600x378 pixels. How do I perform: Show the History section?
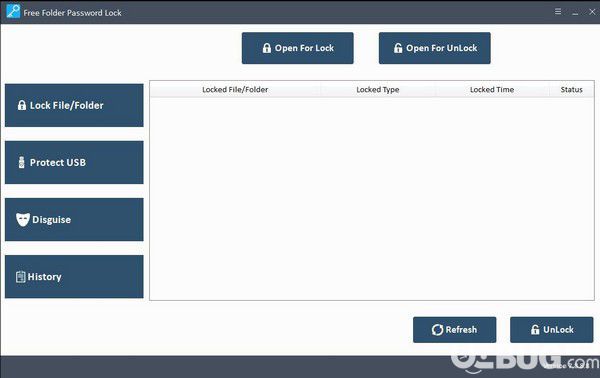pyautogui.click(x=74, y=276)
